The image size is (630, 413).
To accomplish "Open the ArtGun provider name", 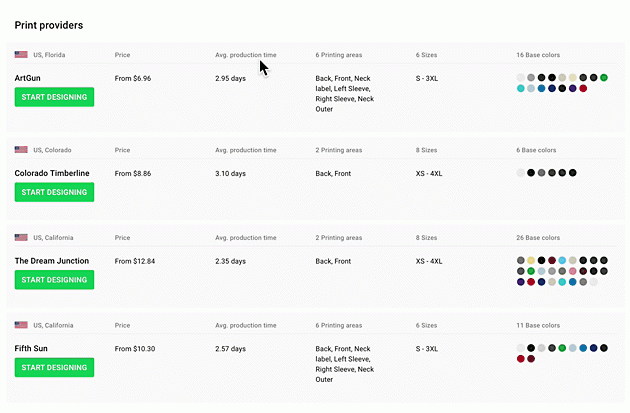I will coord(28,77).
